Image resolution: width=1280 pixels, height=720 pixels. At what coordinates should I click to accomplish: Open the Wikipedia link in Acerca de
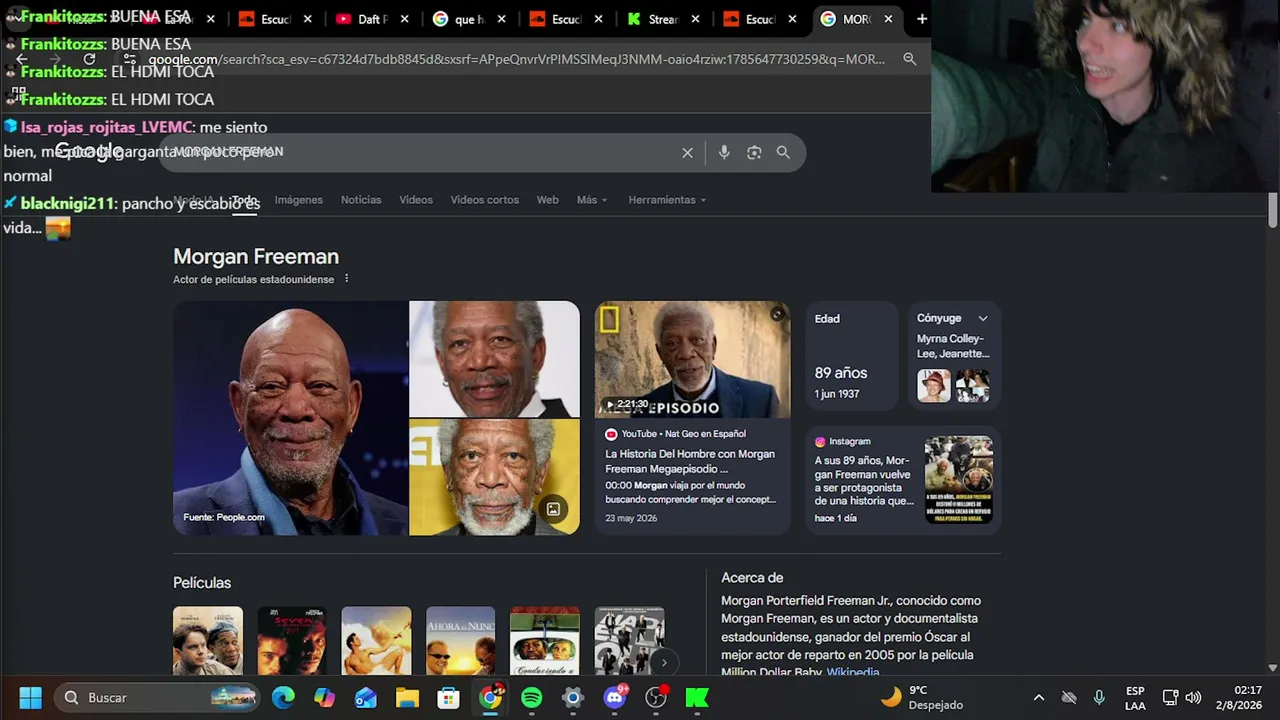(x=853, y=672)
